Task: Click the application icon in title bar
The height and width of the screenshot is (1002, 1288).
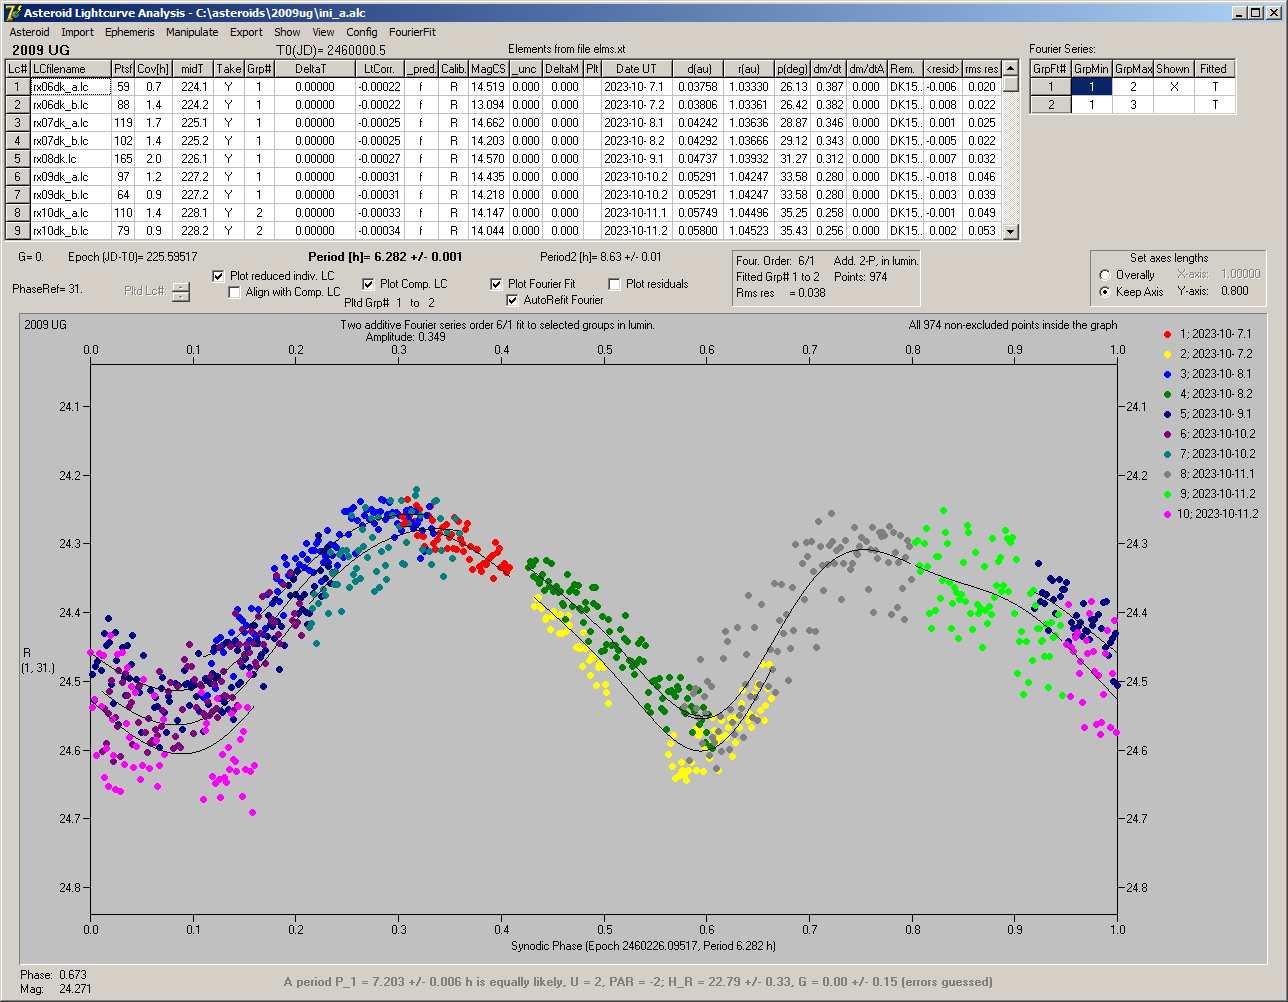Action: [13, 12]
